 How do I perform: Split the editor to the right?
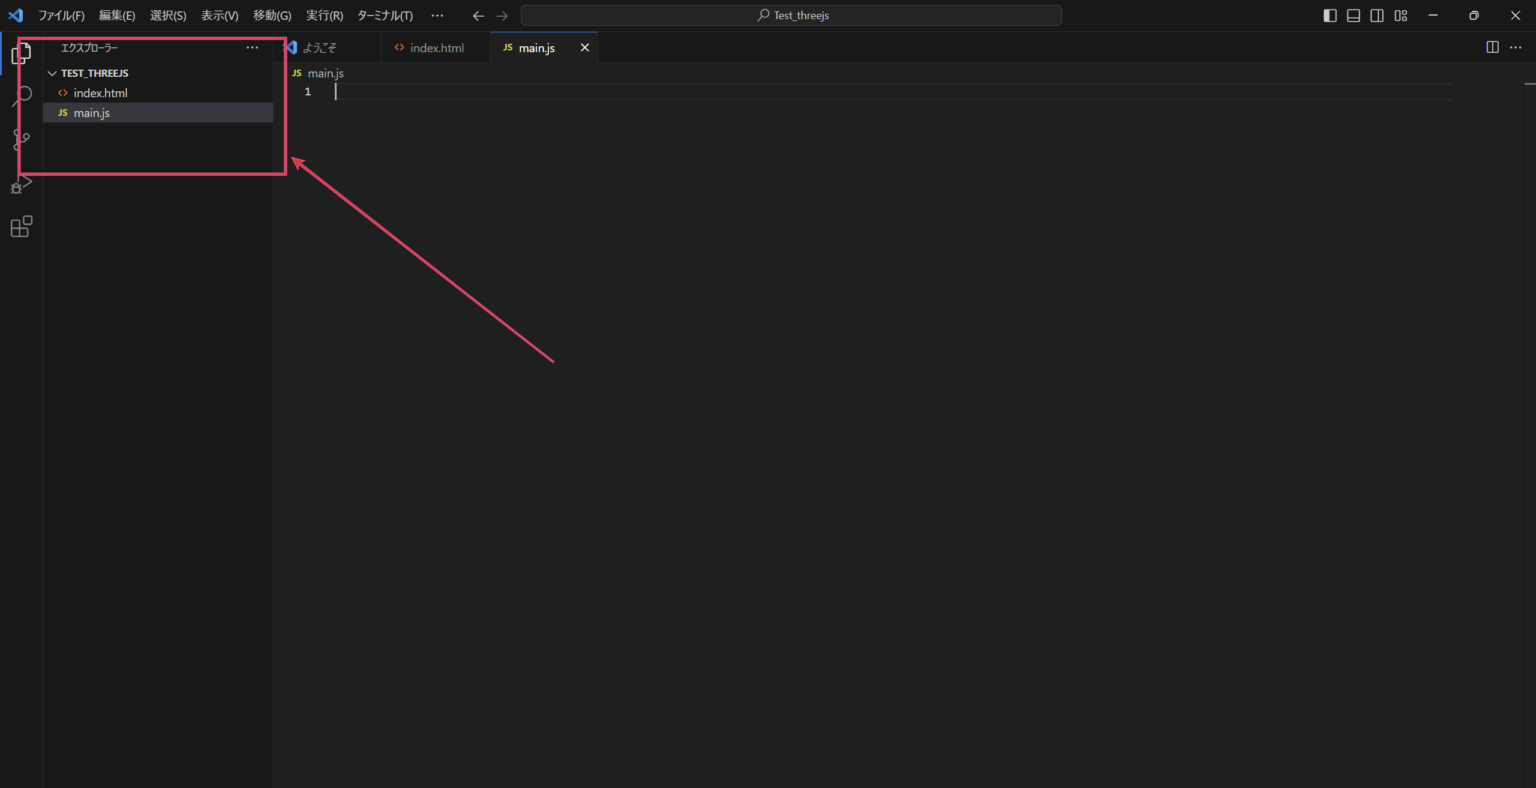[x=1492, y=48]
